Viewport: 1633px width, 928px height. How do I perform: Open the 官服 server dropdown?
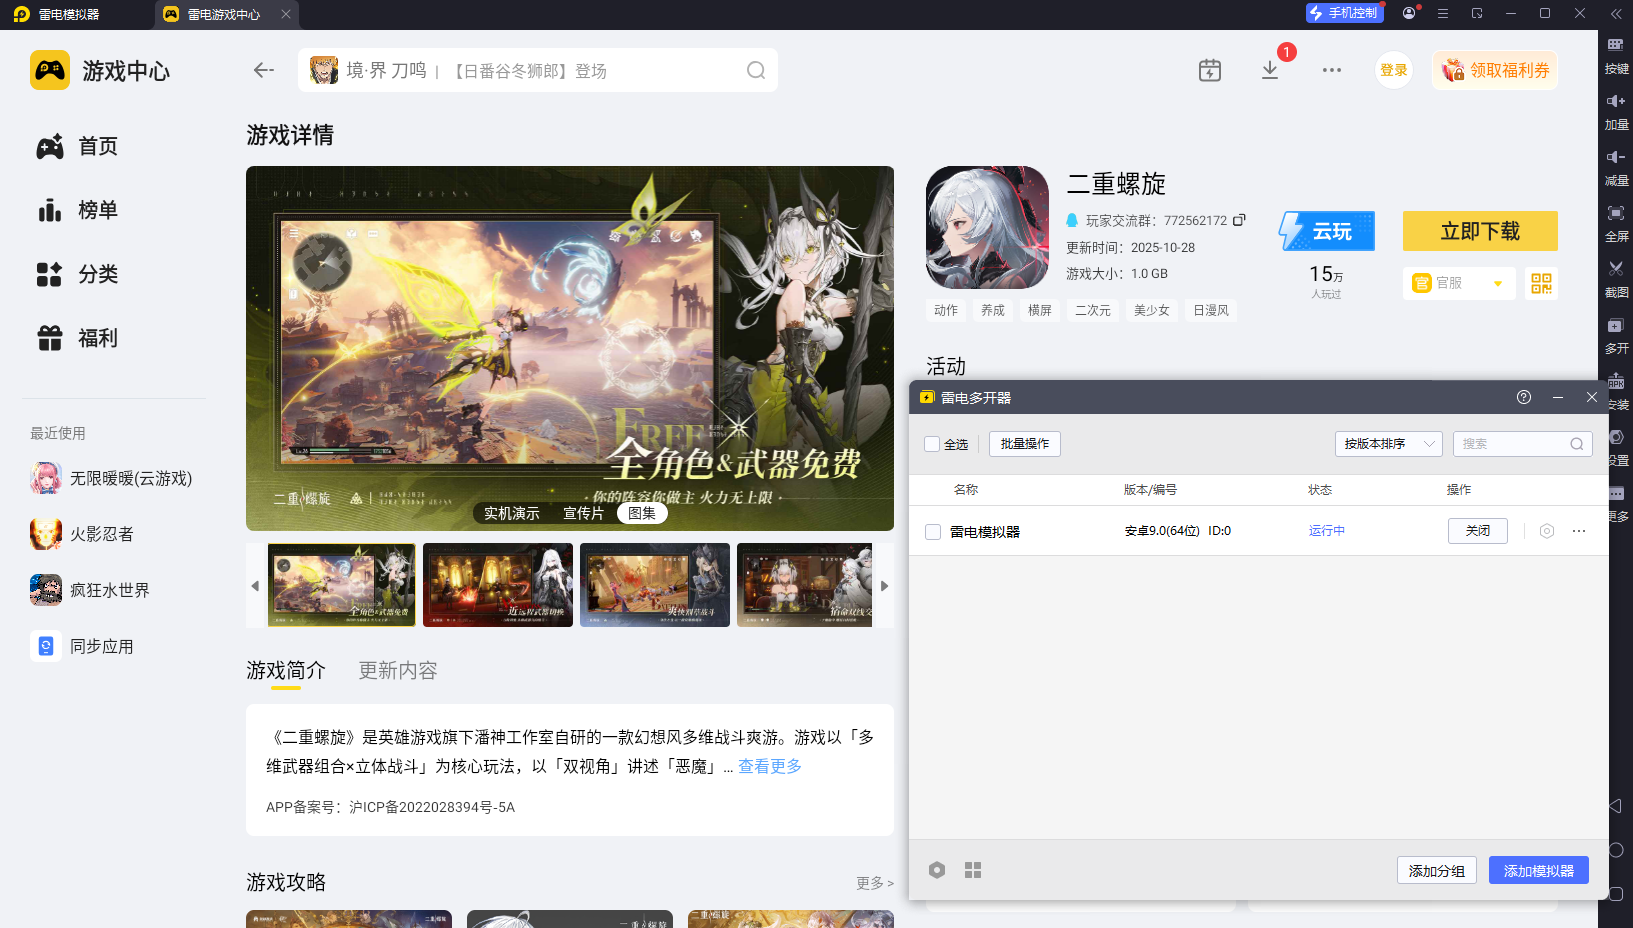click(1459, 284)
